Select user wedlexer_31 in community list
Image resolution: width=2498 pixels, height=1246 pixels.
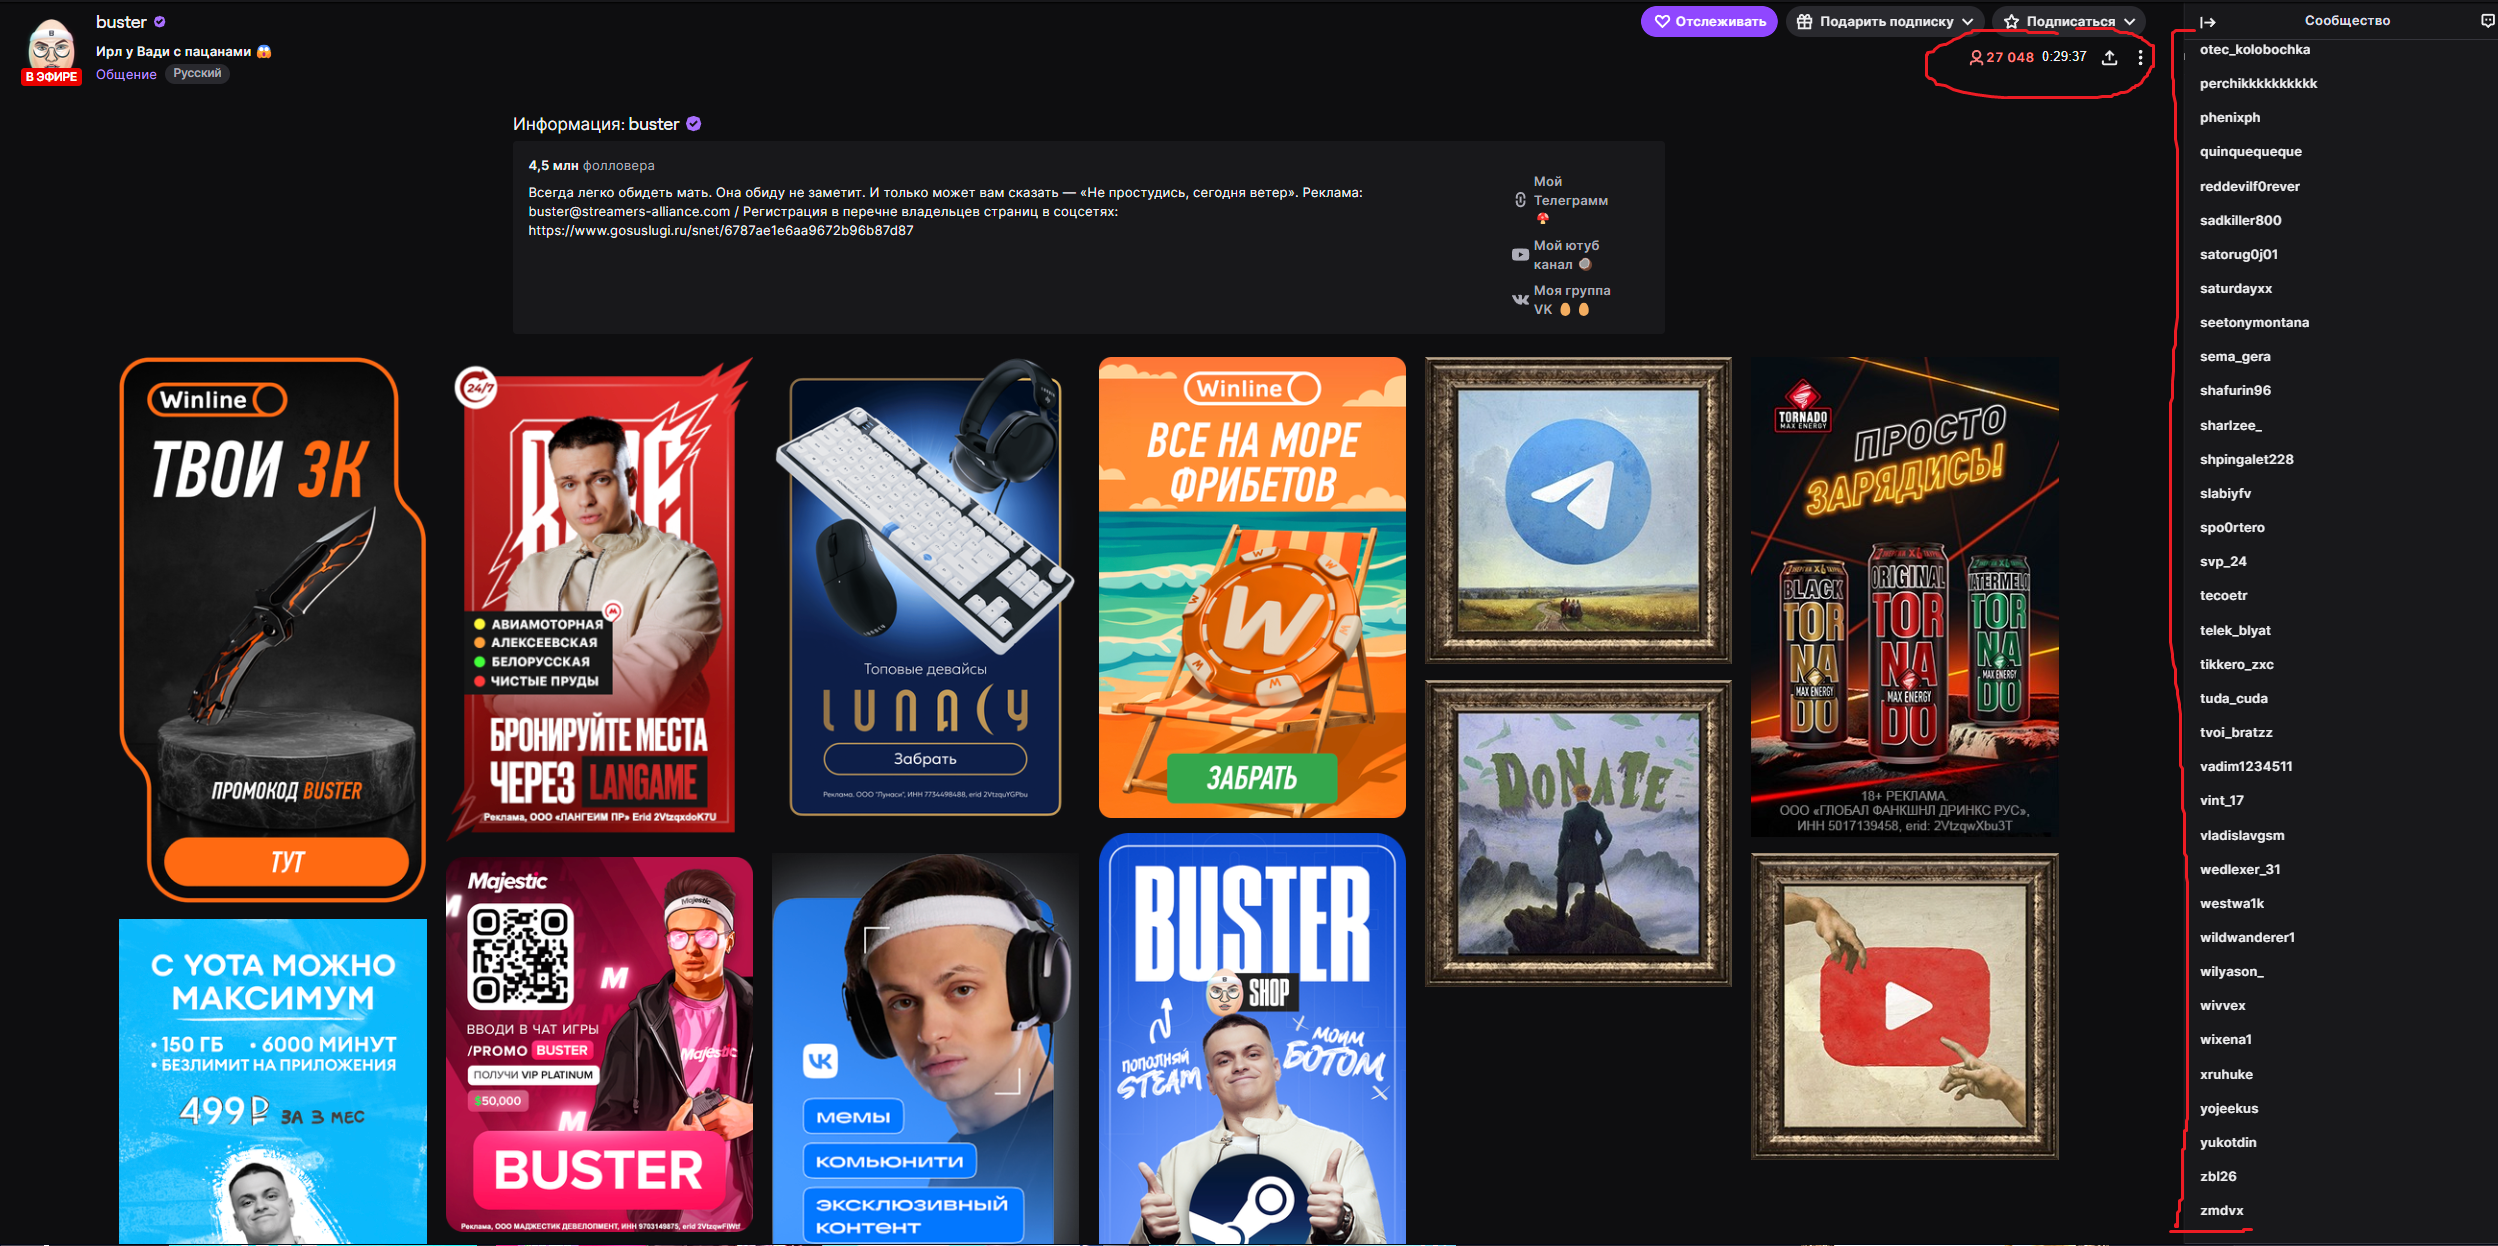coord(2240,869)
